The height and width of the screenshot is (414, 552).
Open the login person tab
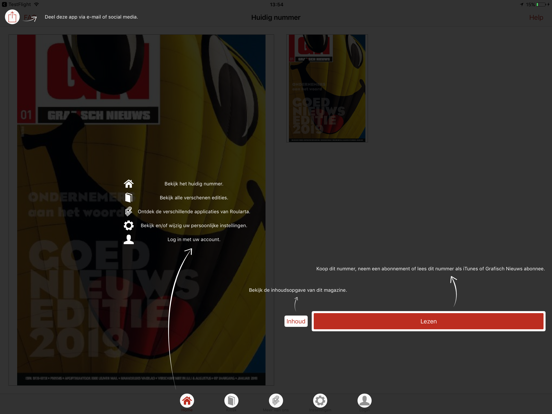coord(364,401)
